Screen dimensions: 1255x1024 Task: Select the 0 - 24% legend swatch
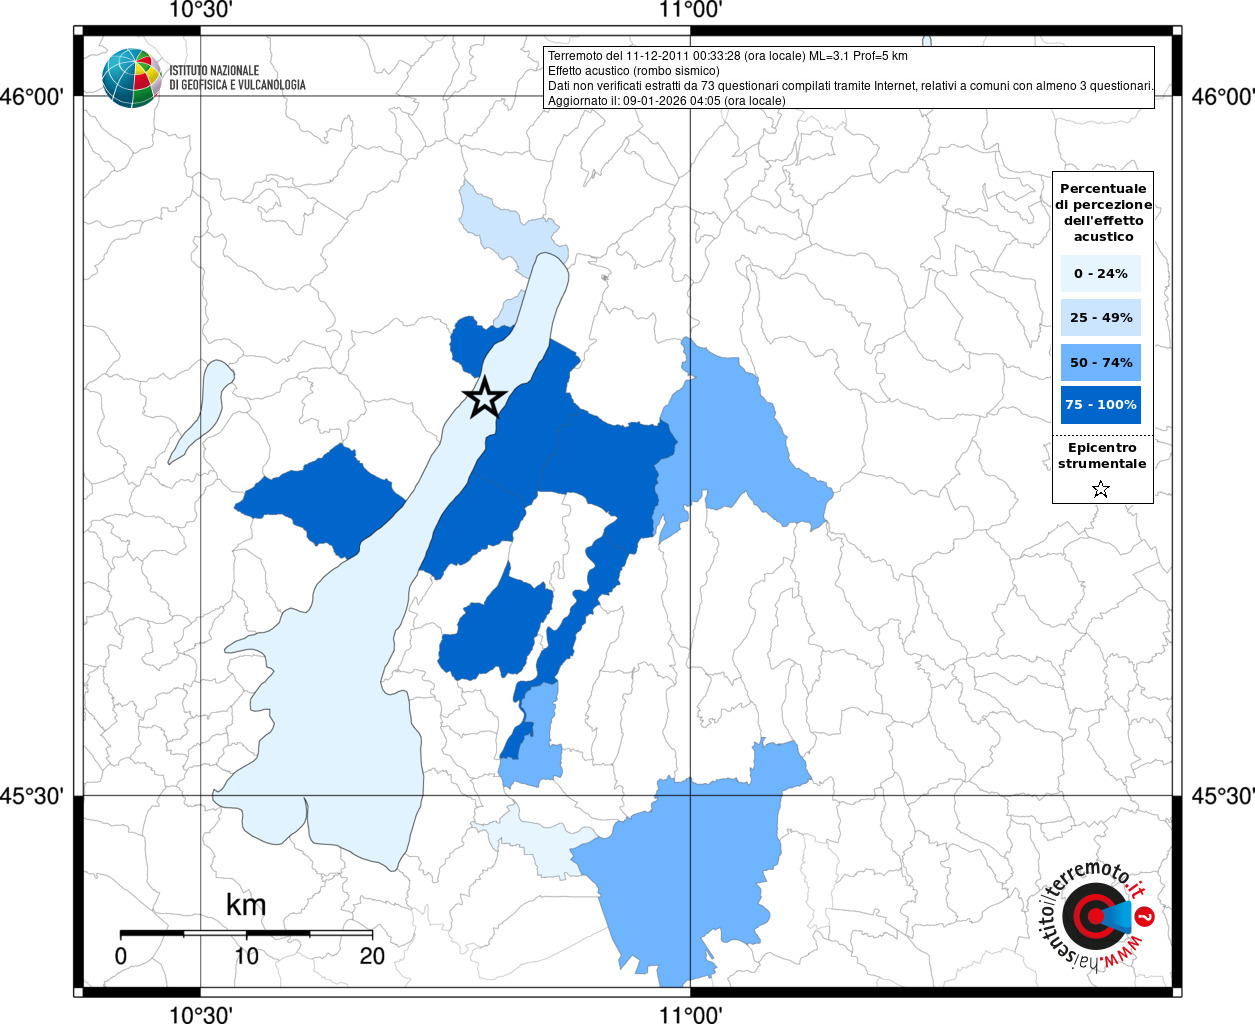1101,273
